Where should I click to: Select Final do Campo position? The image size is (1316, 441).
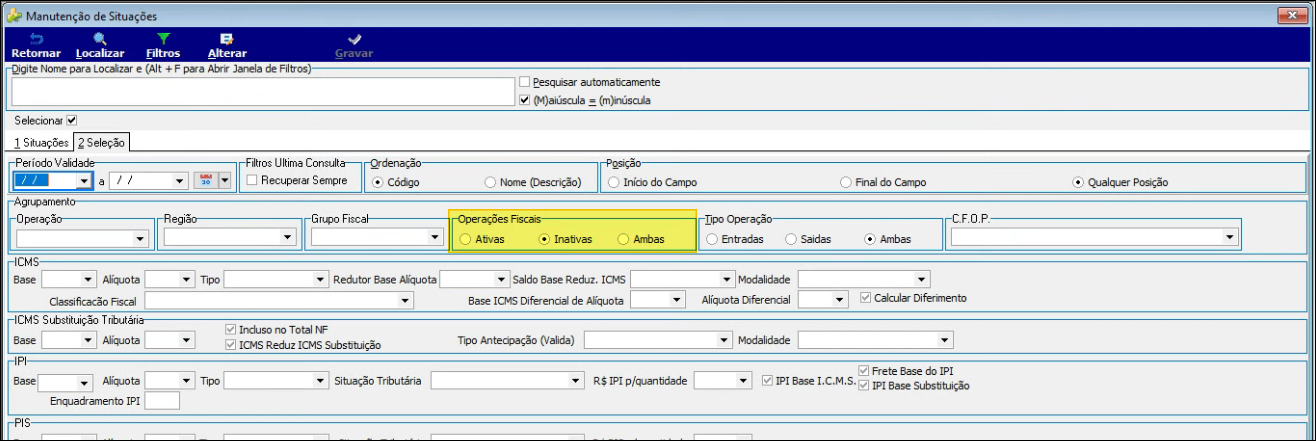[x=847, y=182]
